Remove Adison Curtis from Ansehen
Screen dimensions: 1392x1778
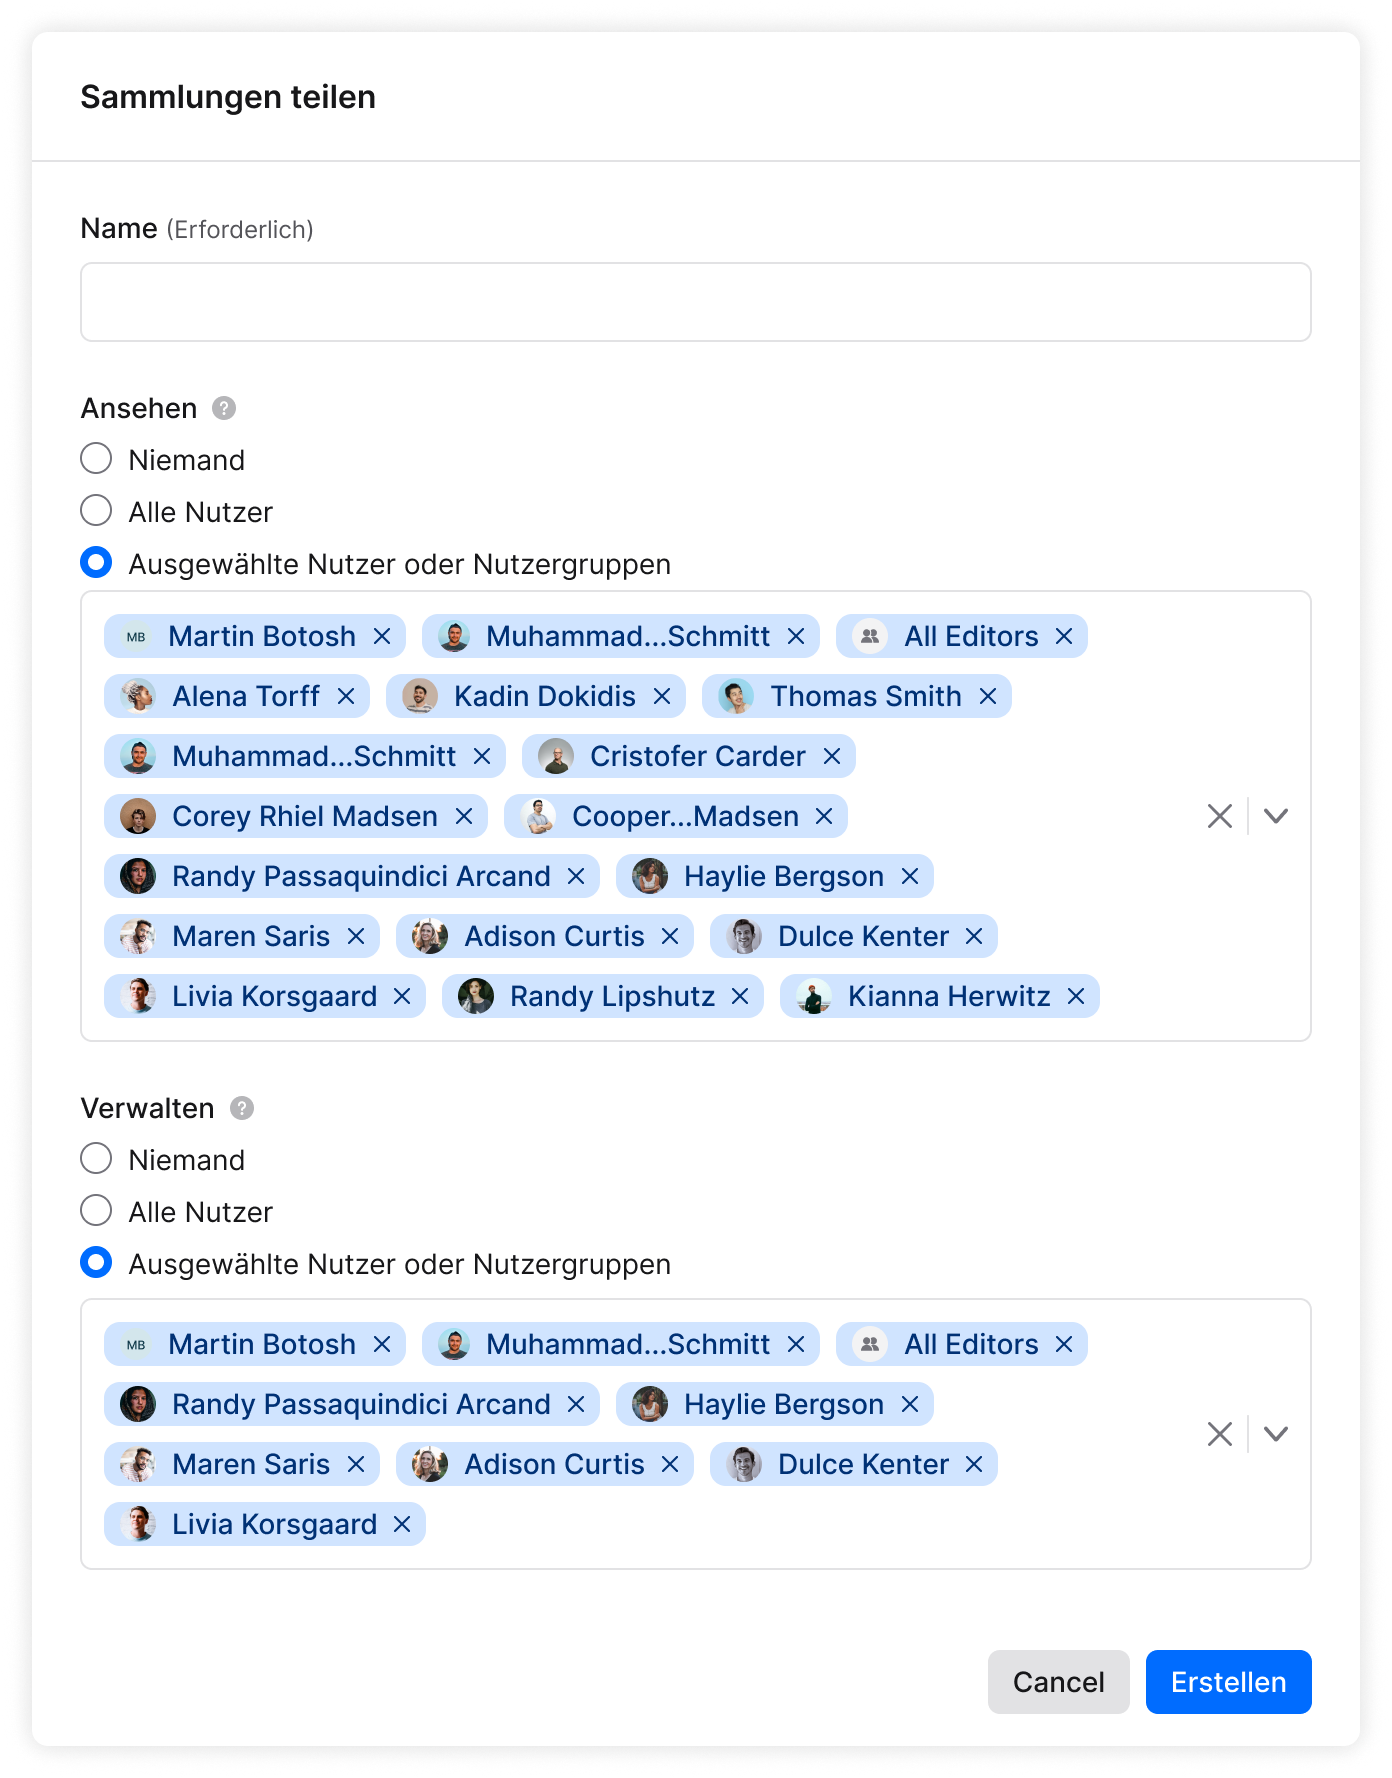click(670, 936)
